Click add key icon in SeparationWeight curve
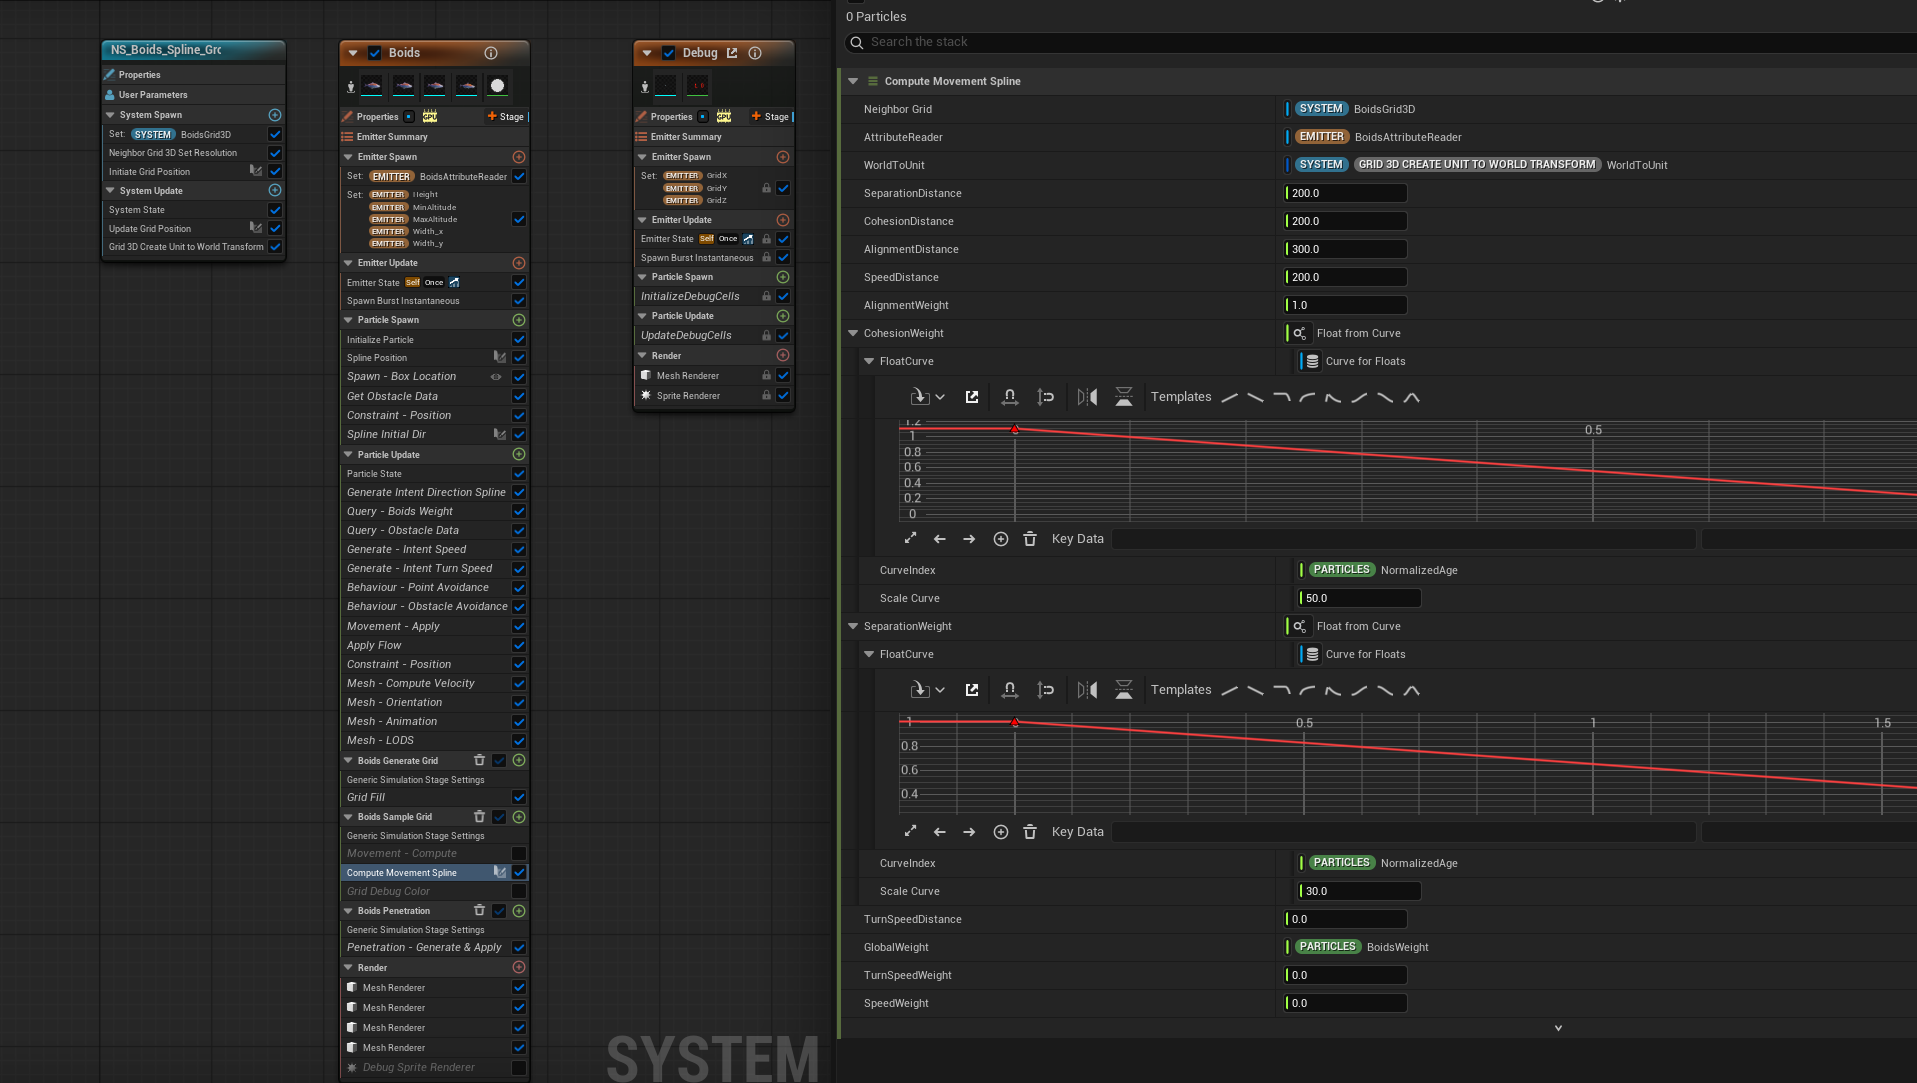 [x=1000, y=832]
